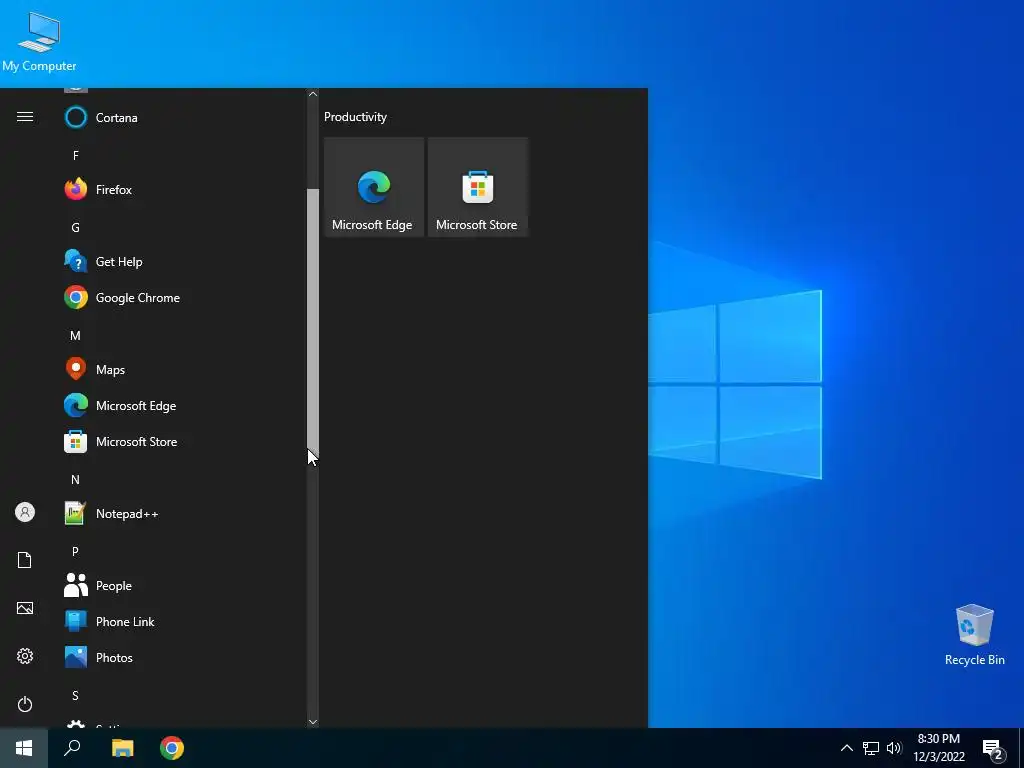1024x768 pixels.
Task: Click the Microsoft Edge tile under Productivity
Action: click(374, 187)
